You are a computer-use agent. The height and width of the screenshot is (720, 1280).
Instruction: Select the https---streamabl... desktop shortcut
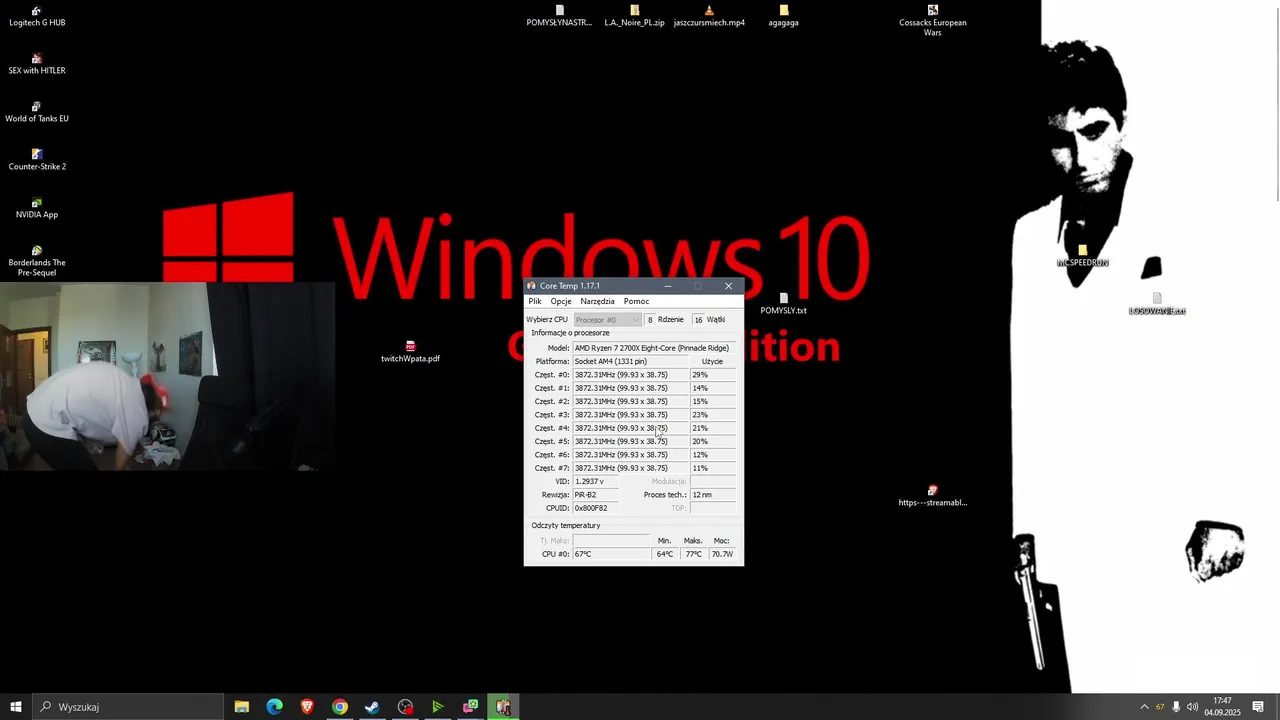(x=933, y=496)
